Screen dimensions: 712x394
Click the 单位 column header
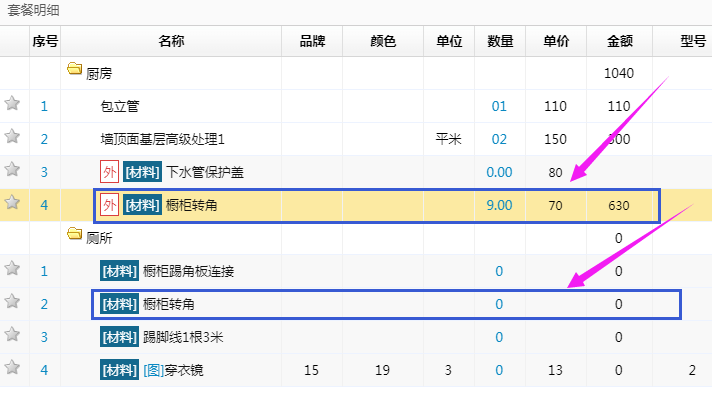tap(449, 41)
